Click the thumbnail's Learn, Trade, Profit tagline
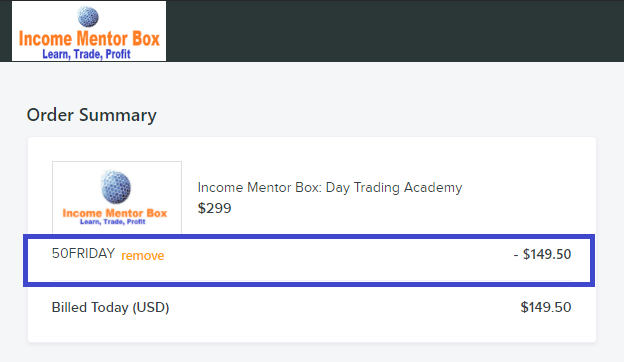Screen dimensions: 624x362 pyautogui.click(x=113, y=222)
